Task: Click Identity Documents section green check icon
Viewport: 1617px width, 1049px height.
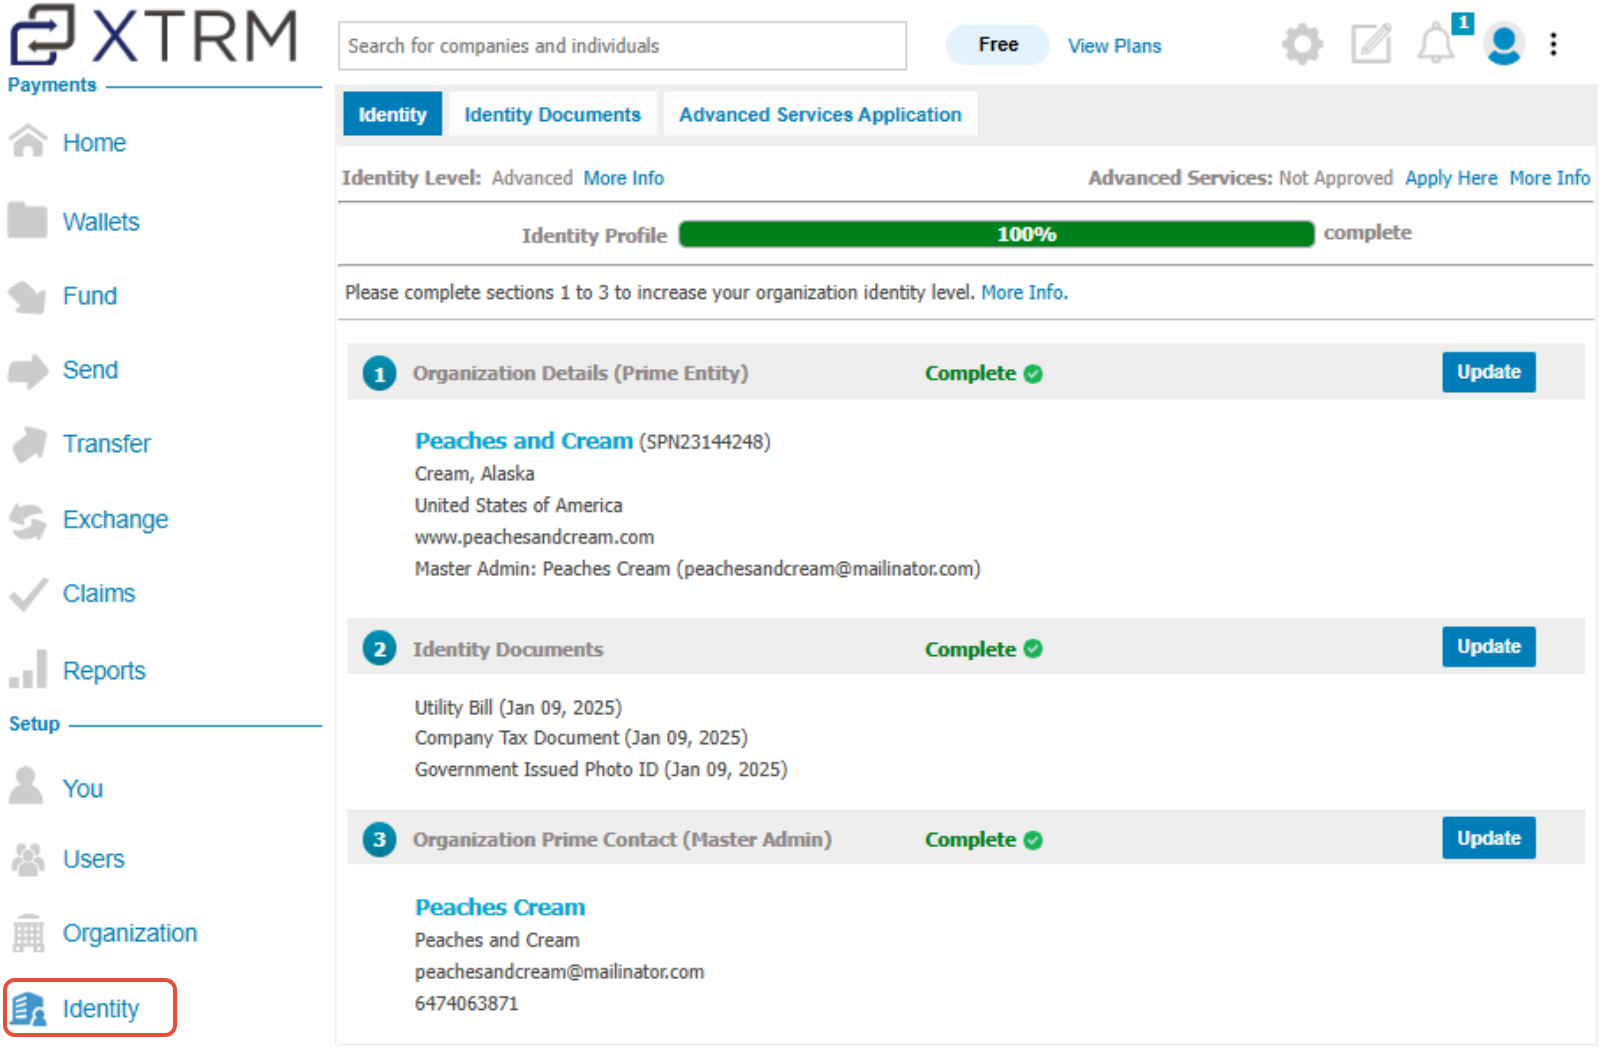Action: point(1034,649)
